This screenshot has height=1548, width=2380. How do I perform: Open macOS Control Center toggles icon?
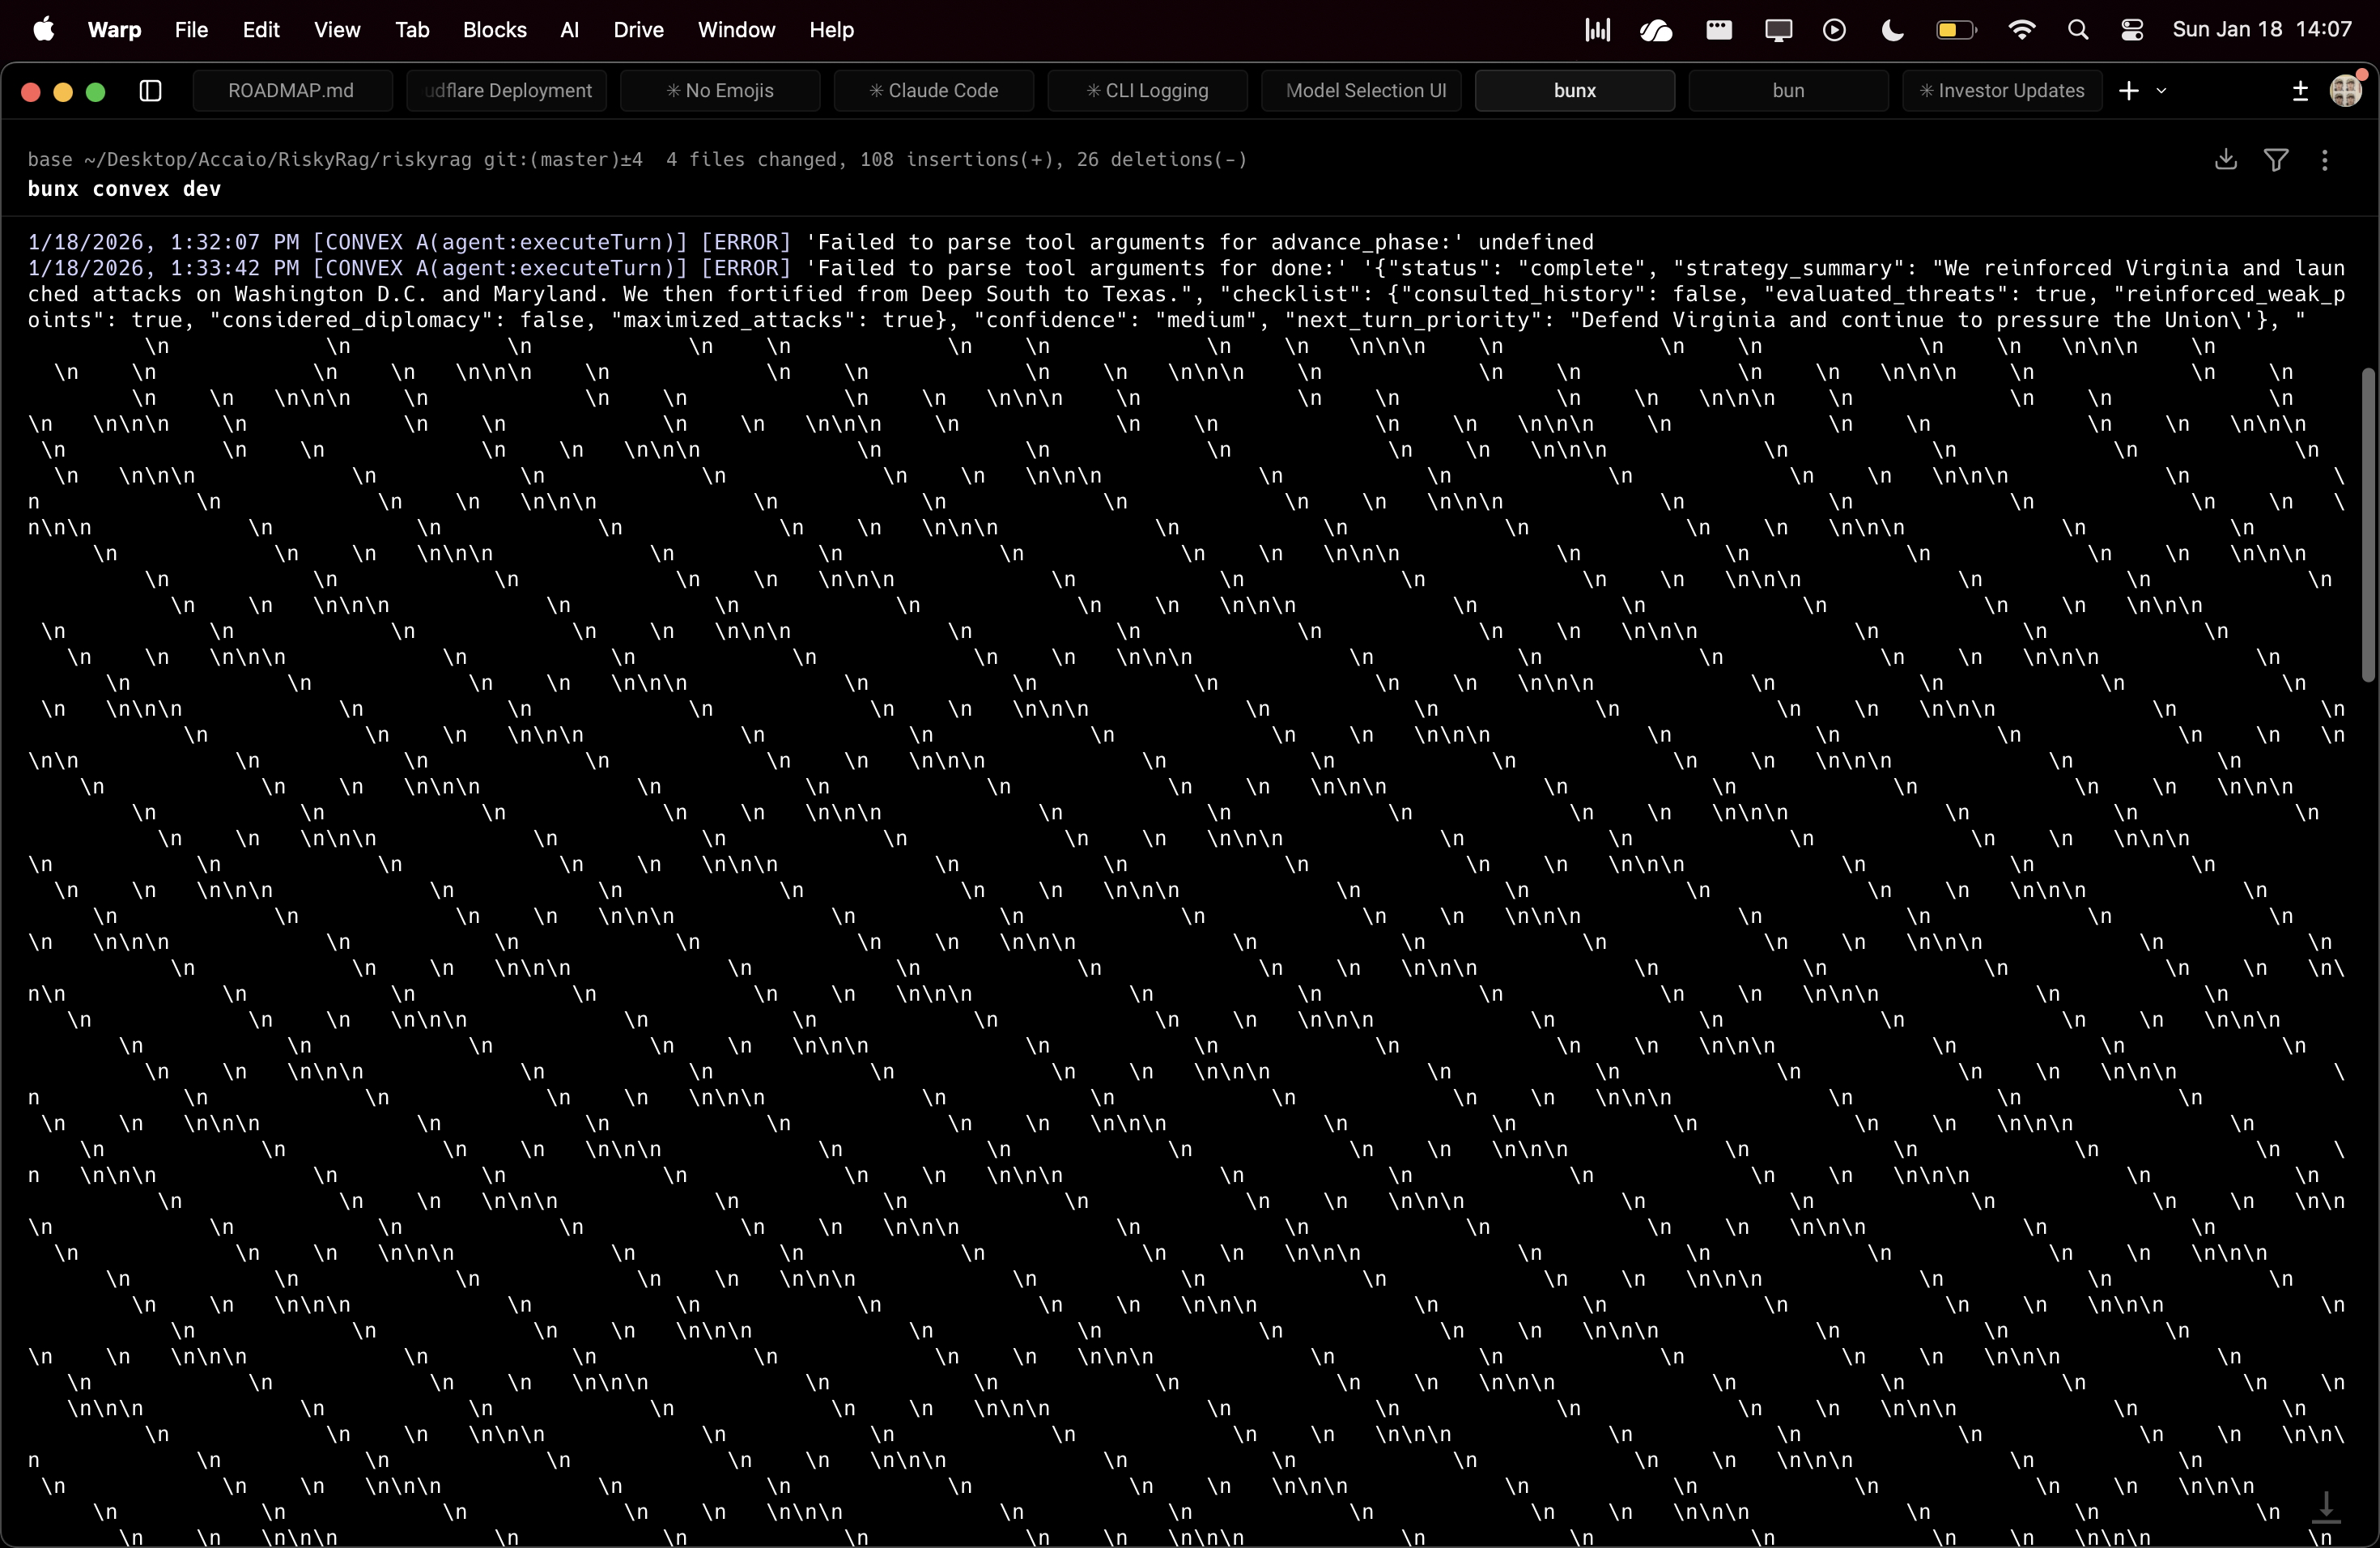pos(2131,30)
